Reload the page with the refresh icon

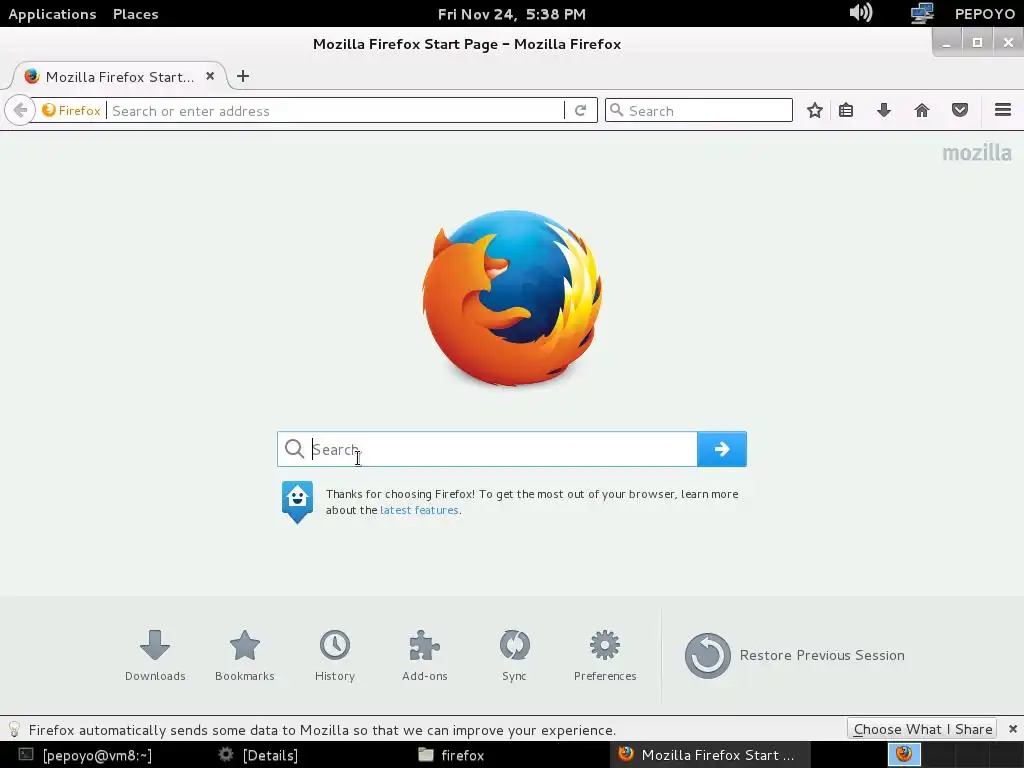[x=580, y=110]
